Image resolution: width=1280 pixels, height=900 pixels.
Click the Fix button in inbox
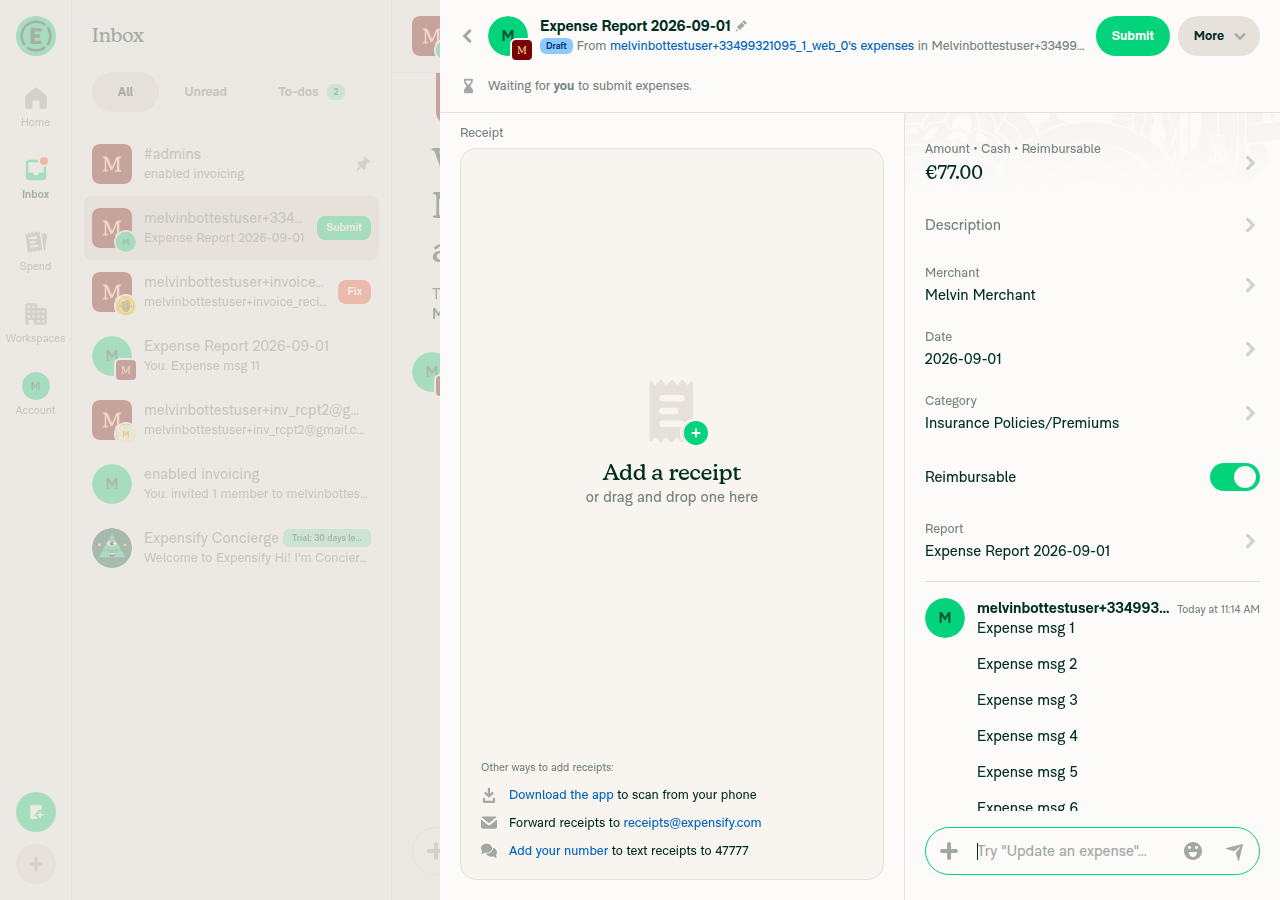tap(354, 292)
